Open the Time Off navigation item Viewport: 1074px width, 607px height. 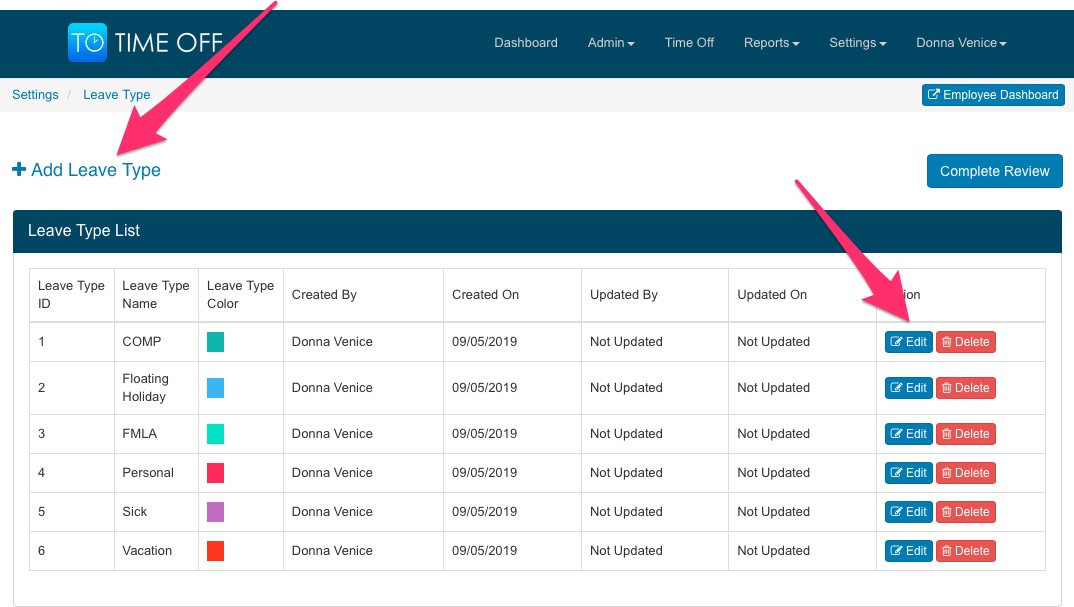[x=689, y=43]
